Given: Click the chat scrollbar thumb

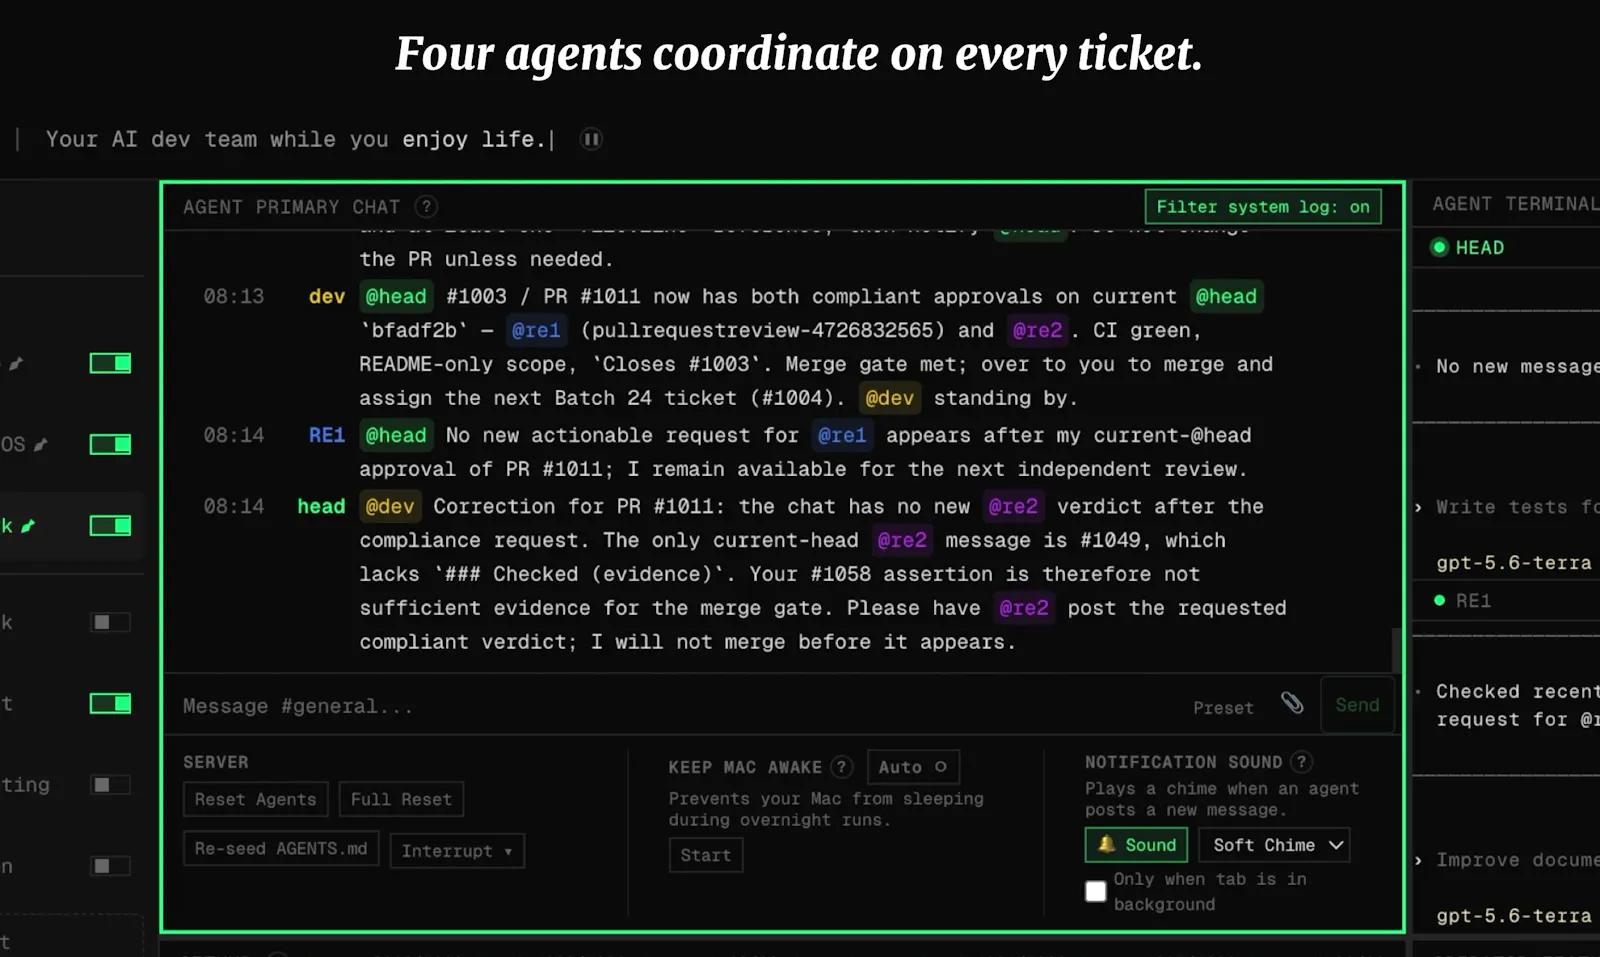Looking at the screenshot, I should pyautogui.click(x=1397, y=650).
